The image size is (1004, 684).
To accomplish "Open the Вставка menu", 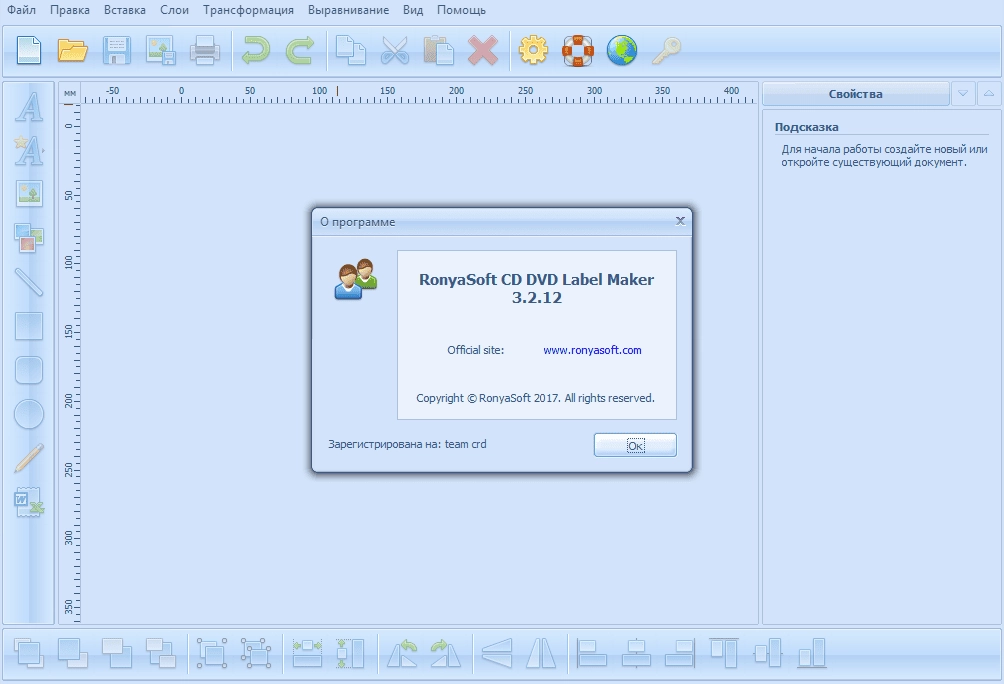I will pyautogui.click(x=124, y=10).
